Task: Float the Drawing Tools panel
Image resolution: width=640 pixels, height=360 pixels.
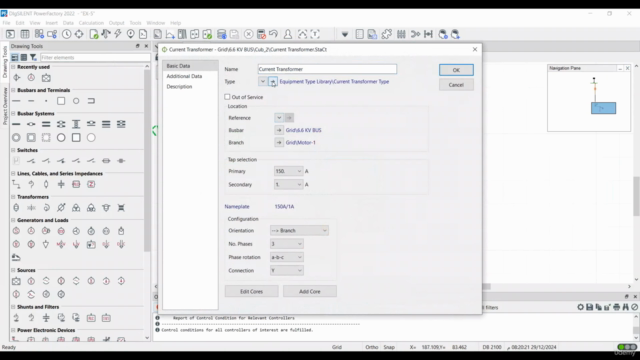Action: [138, 46]
